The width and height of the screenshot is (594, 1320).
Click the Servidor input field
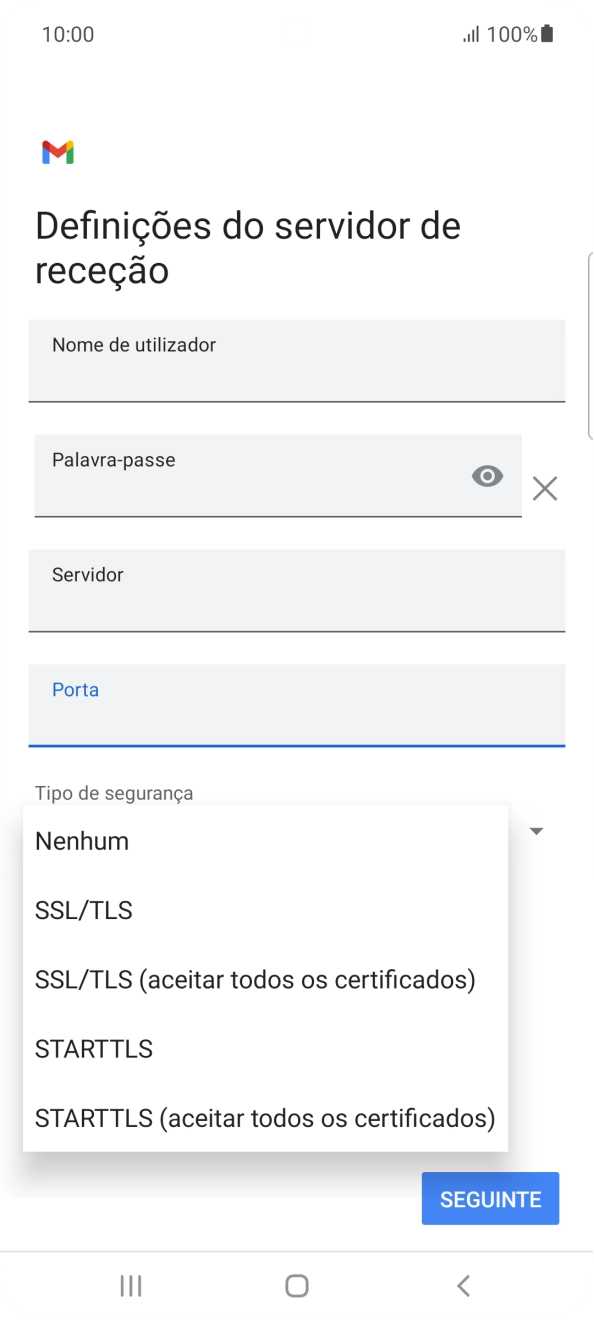coord(297,591)
